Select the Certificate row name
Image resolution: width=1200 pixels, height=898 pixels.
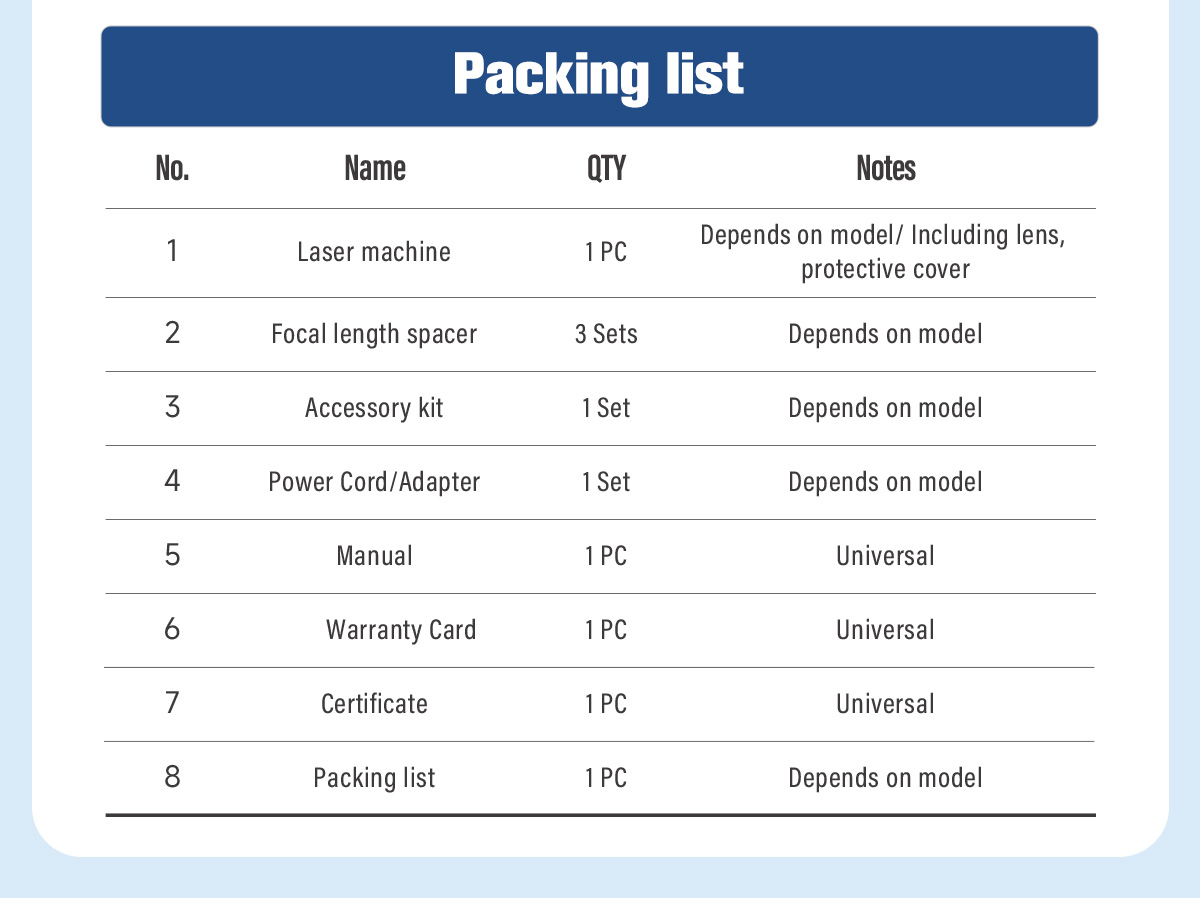[x=374, y=704]
